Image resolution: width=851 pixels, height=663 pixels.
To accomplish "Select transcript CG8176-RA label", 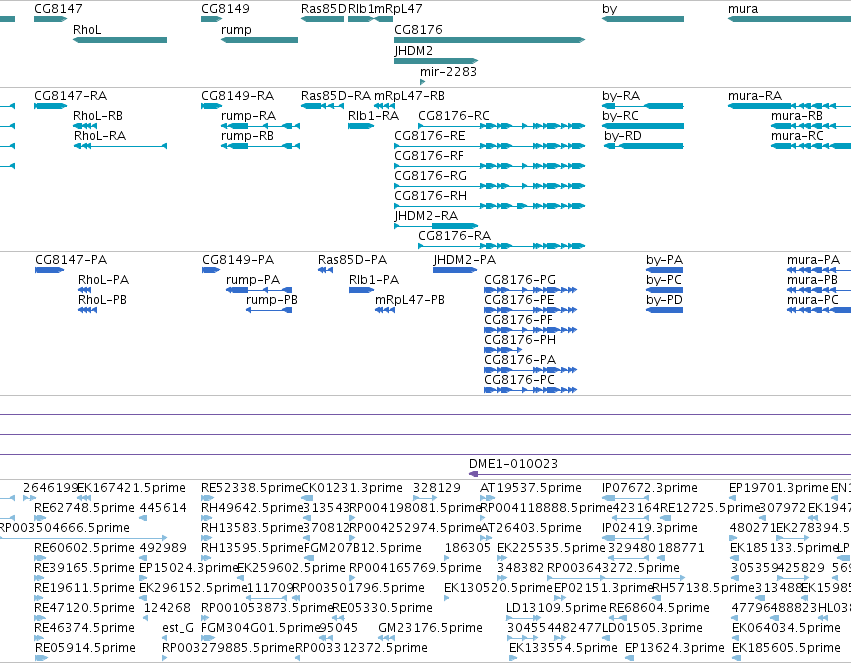I will [x=454, y=236].
